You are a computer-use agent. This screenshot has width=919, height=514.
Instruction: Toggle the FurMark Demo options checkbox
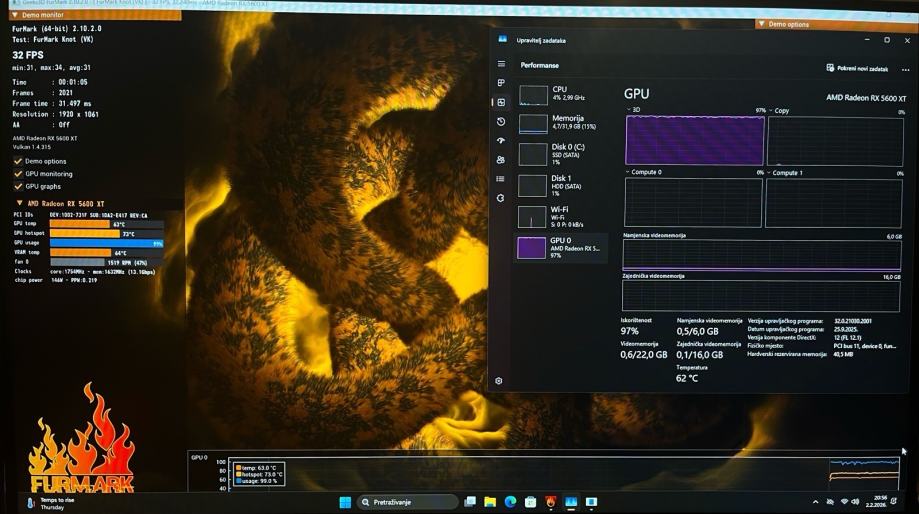point(18,161)
